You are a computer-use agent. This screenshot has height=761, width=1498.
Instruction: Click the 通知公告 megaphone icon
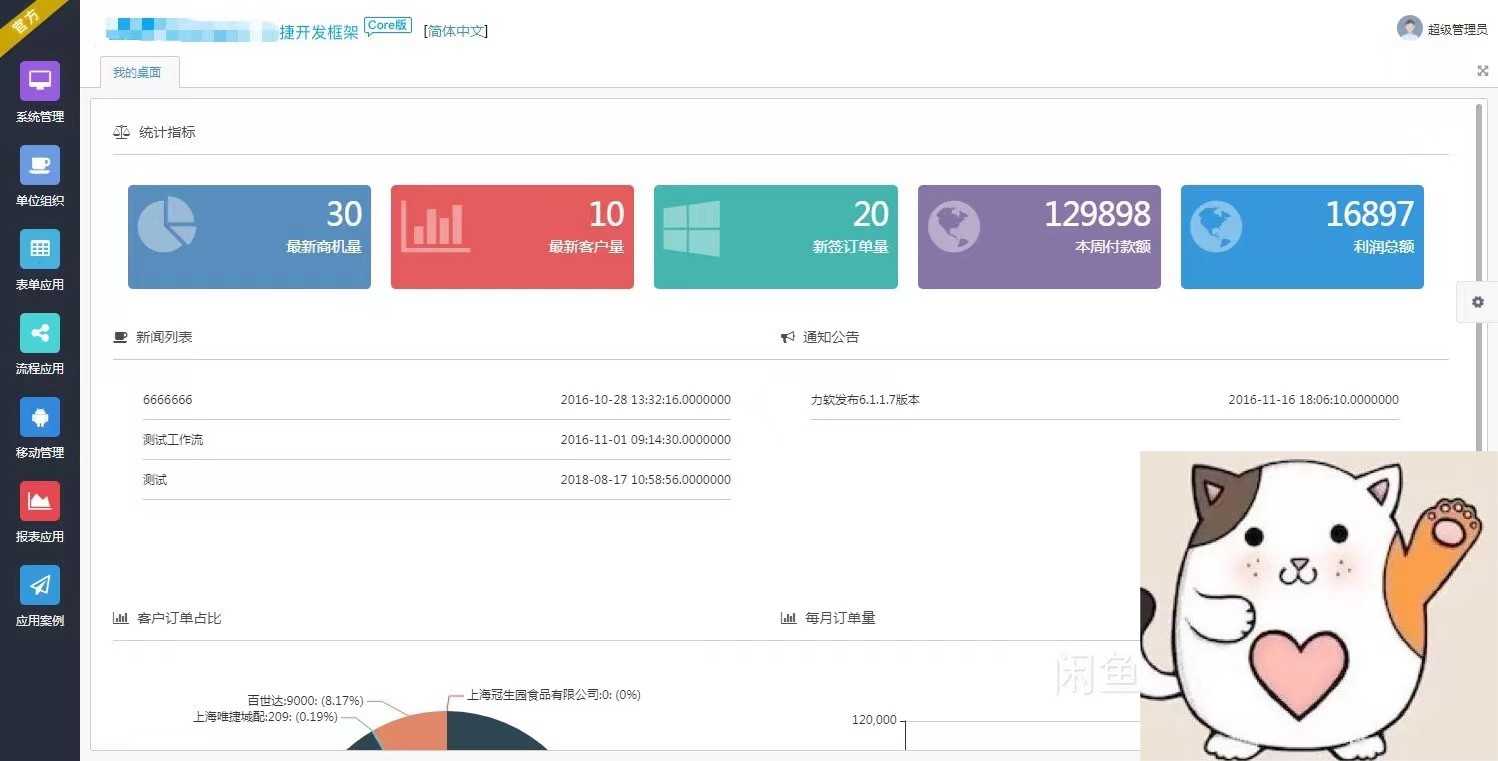788,337
